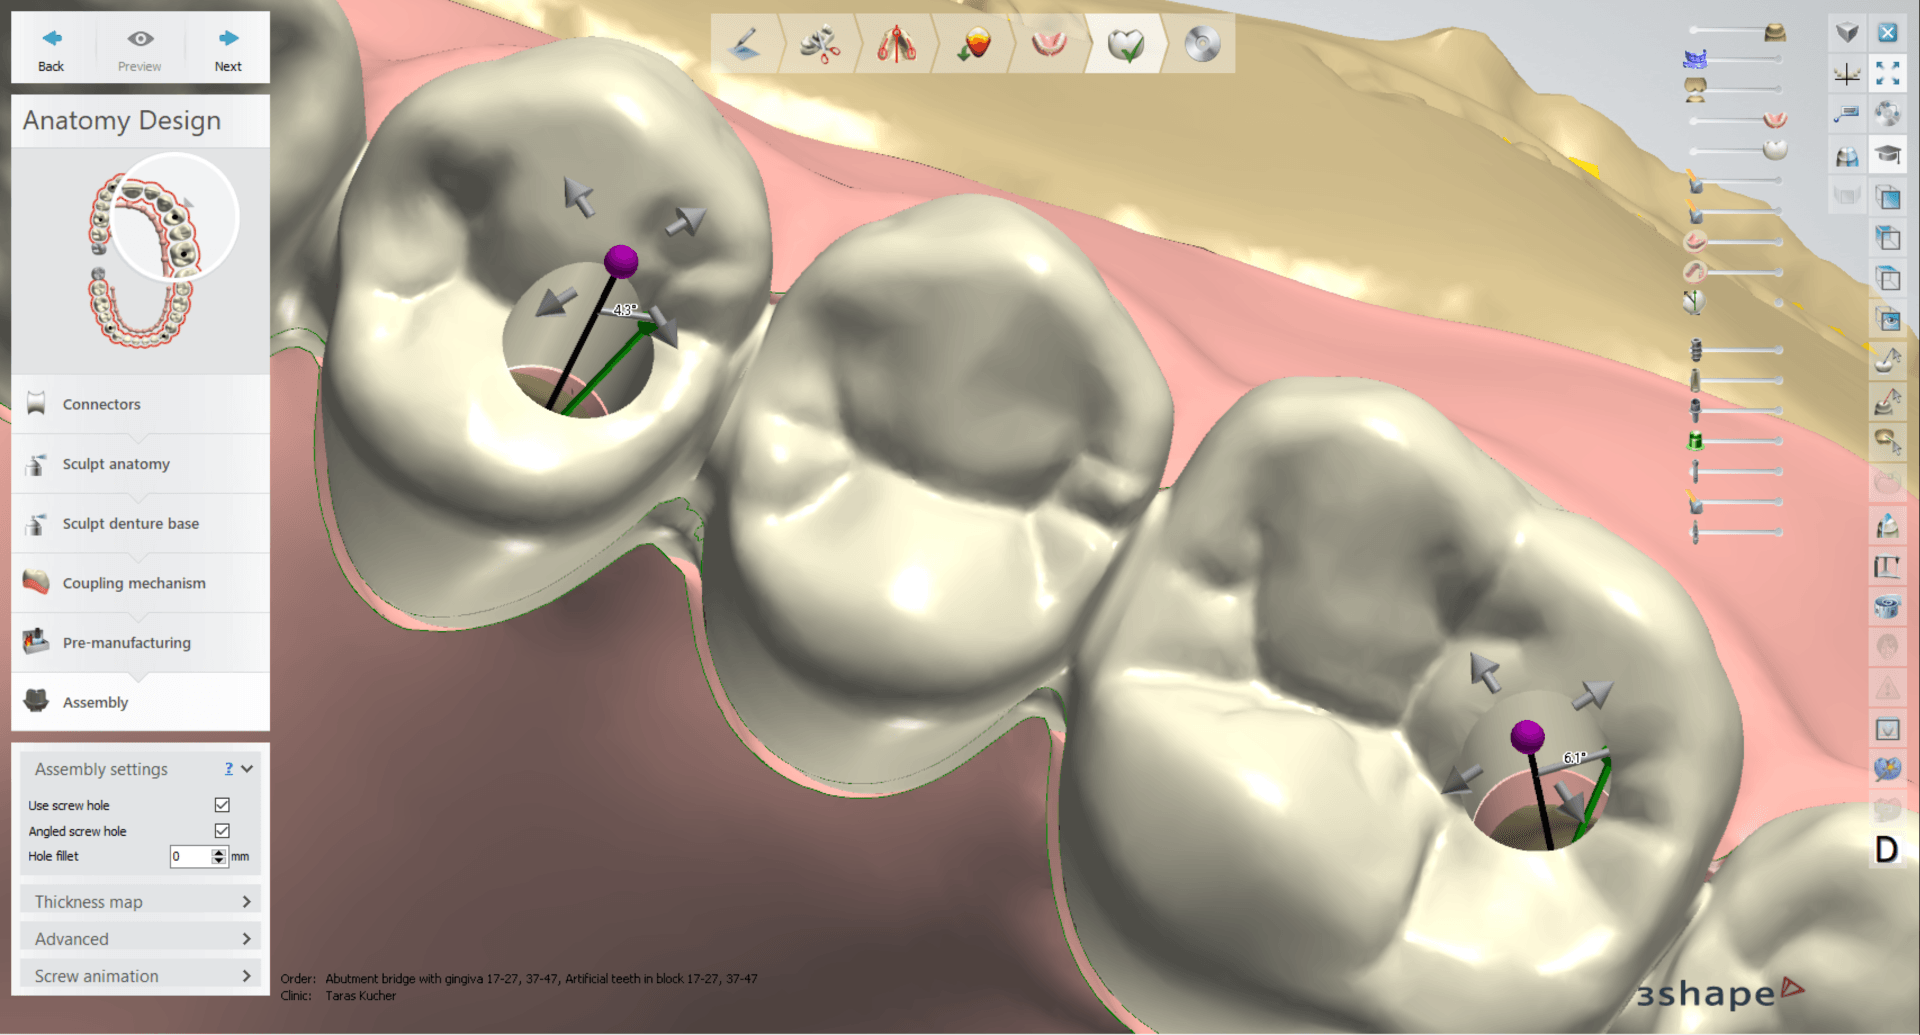Toggle the zoom-to-fit view control
Image resolution: width=1920 pixels, height=1035 pixels.
click(x=1888, y=73)
